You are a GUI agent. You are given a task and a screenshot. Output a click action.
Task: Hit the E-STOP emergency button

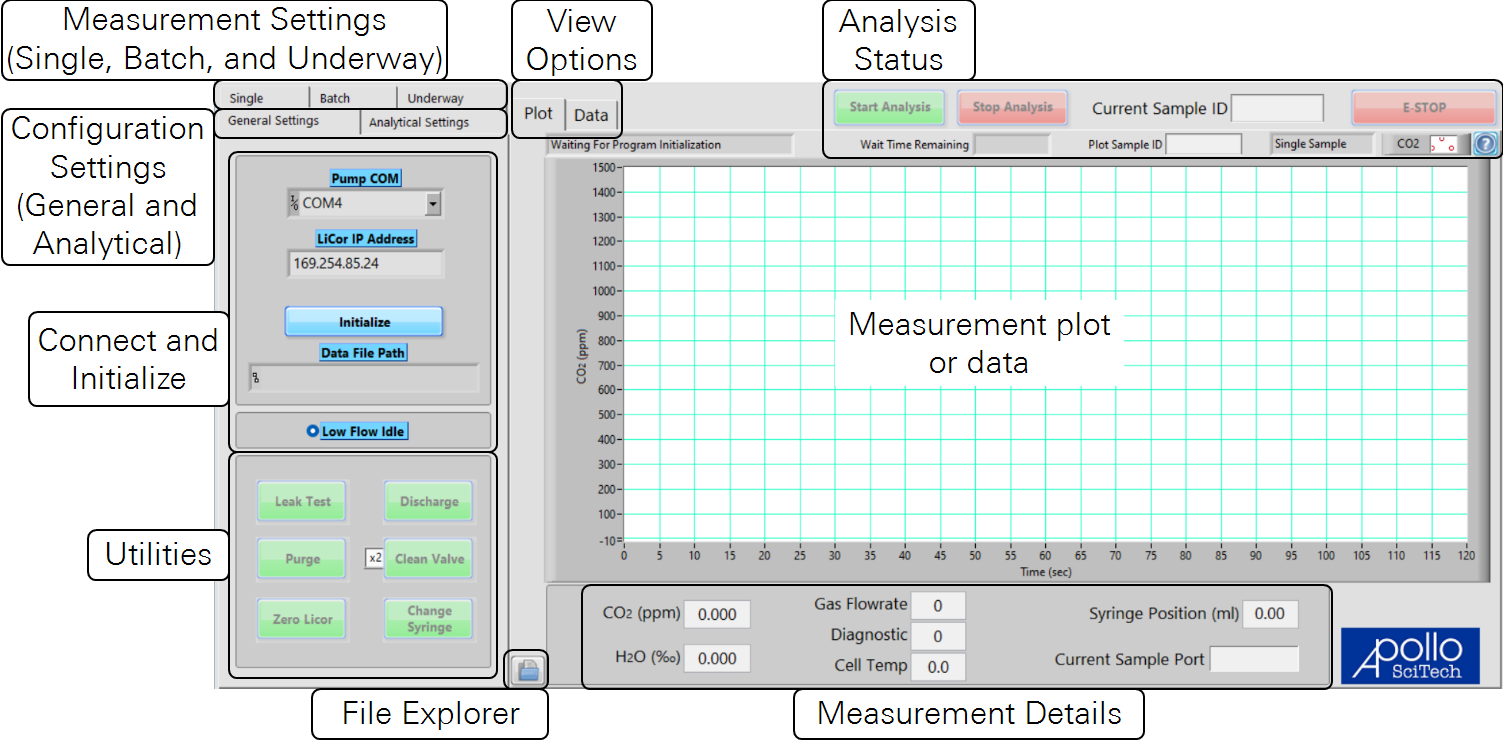(1416, 107)
